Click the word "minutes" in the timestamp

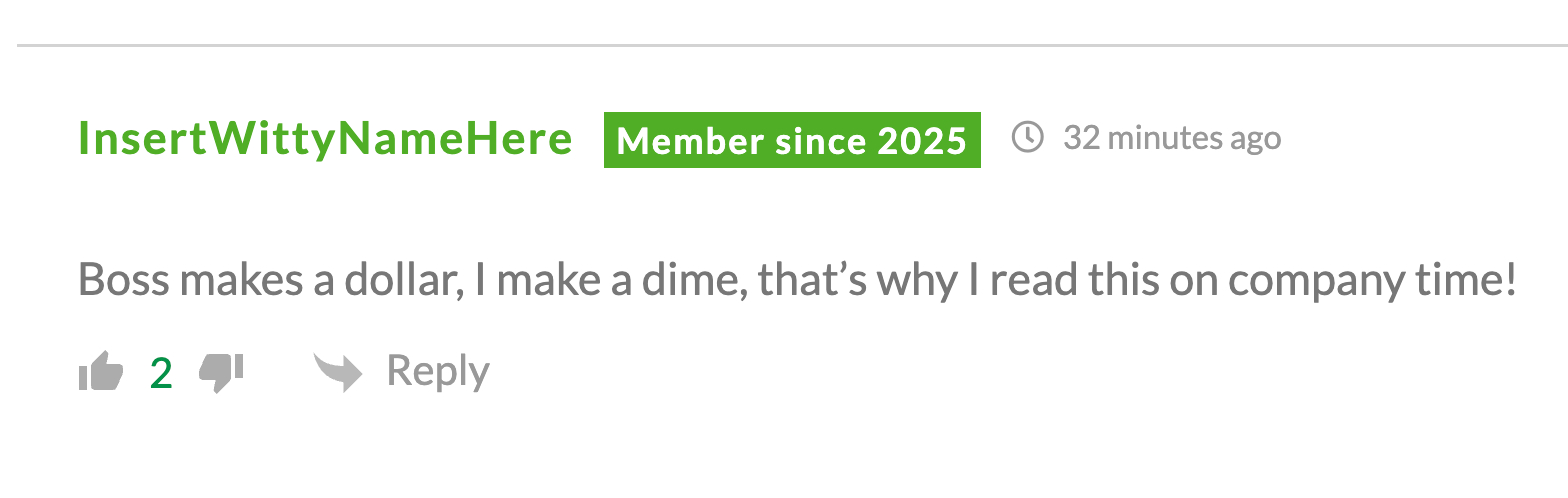(1162, 137)
